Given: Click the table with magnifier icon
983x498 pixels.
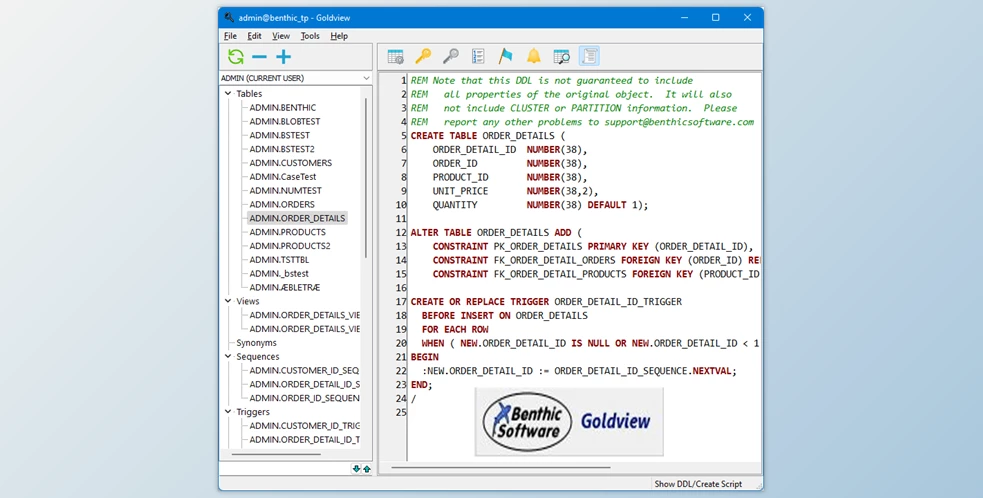Looking at the screenshot, I should coord(561,57).
